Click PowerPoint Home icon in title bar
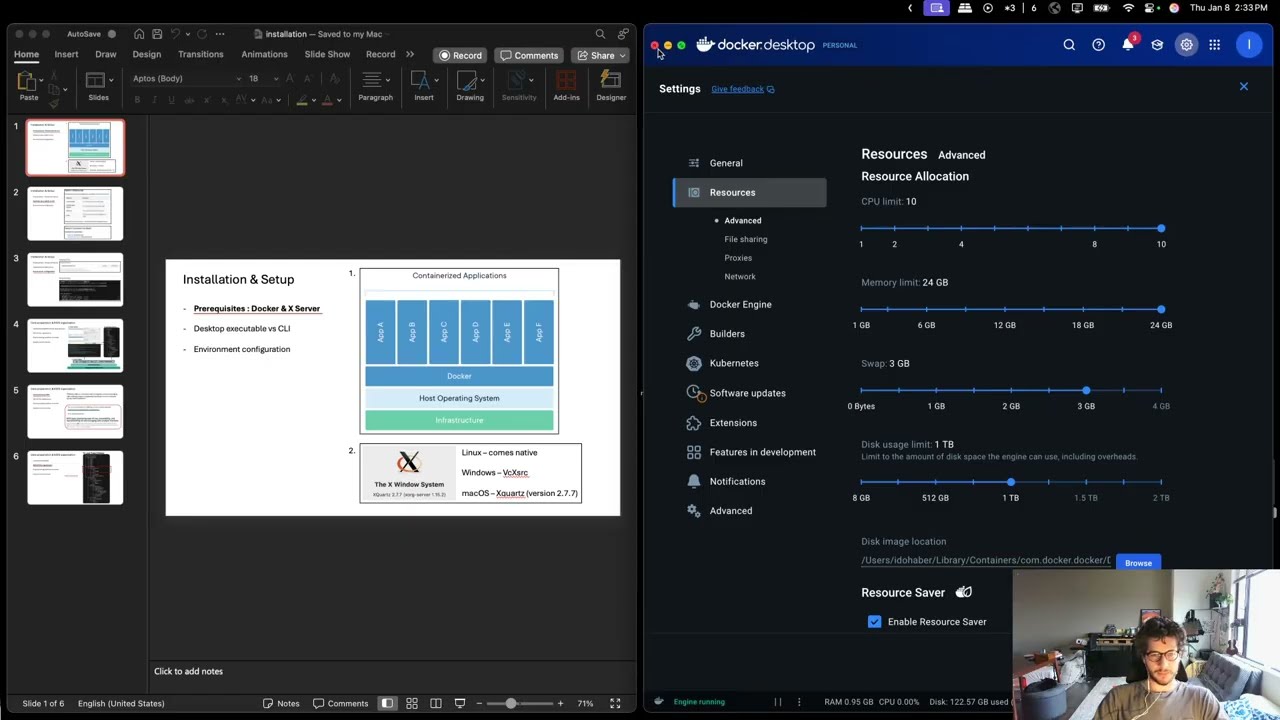The width and height of the screenshot is (1280, 720). click(139, 34)
